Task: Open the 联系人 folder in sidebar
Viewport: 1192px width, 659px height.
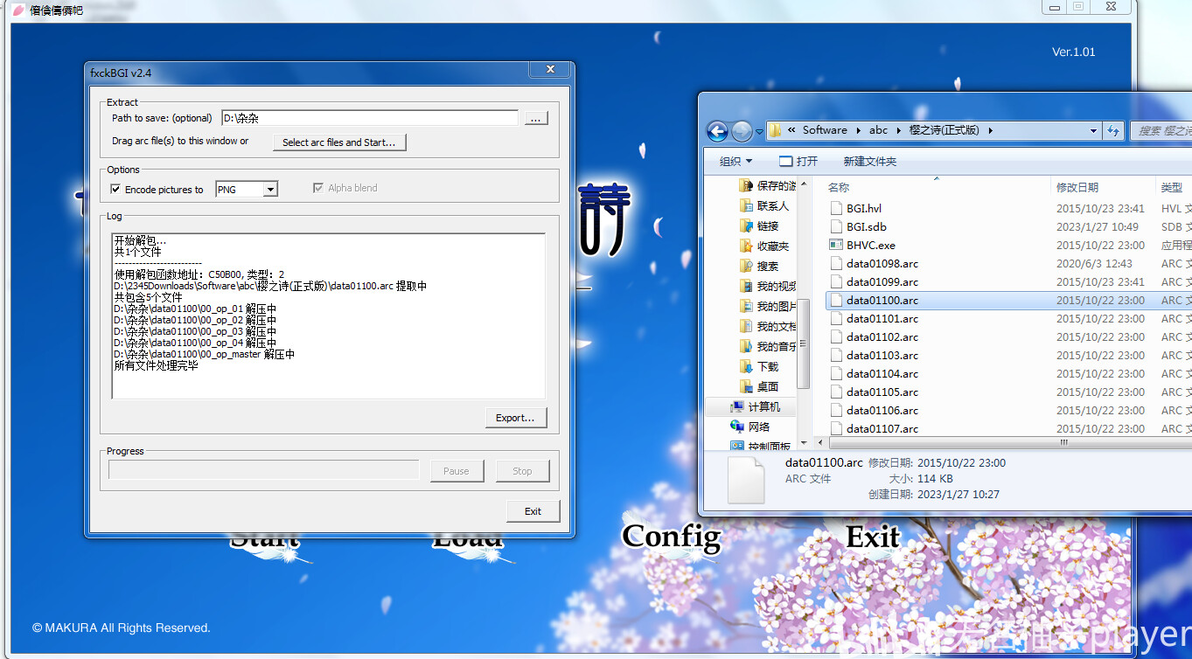Action: pyautogui.click(x=764, y=206)
